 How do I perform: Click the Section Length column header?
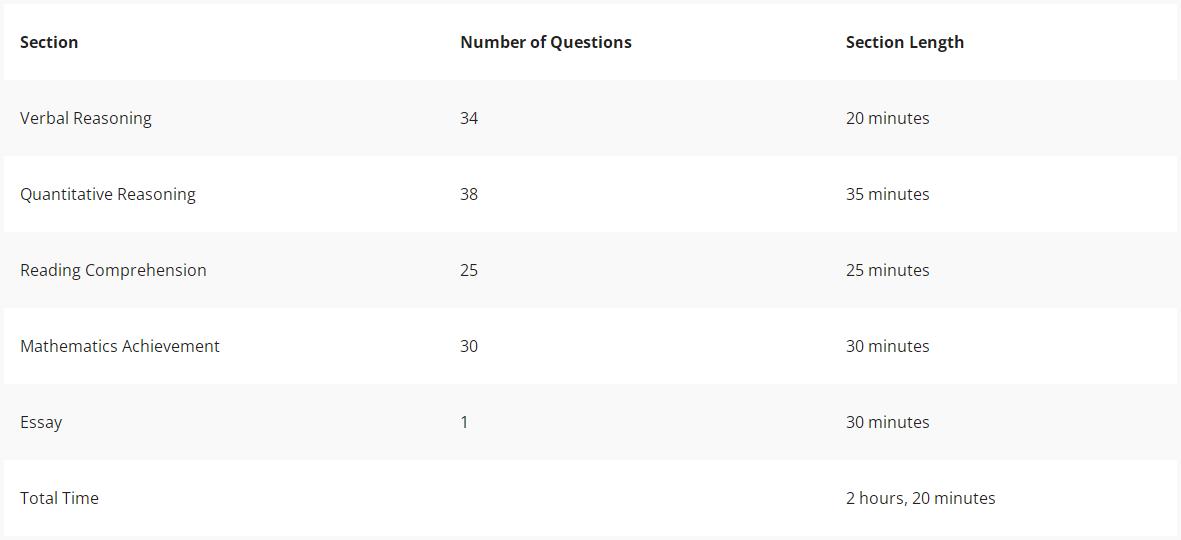coord(905,42)
